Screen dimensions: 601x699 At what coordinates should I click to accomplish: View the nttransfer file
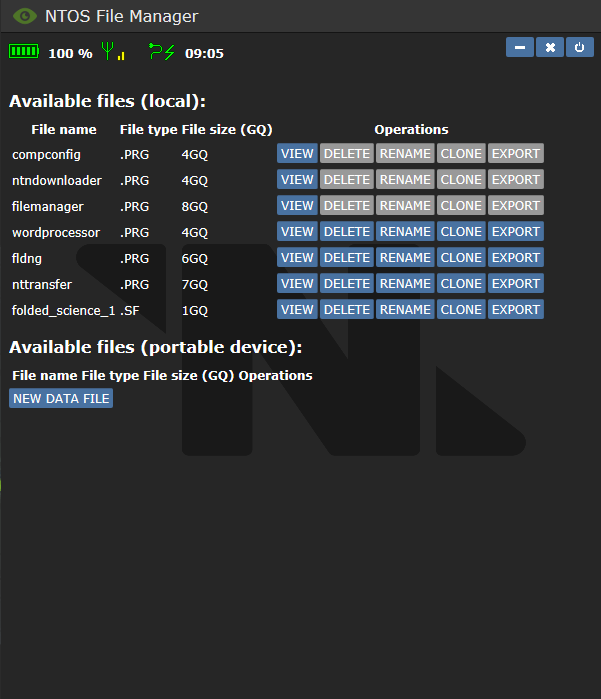pyautogui.click(x=297, y=284)
